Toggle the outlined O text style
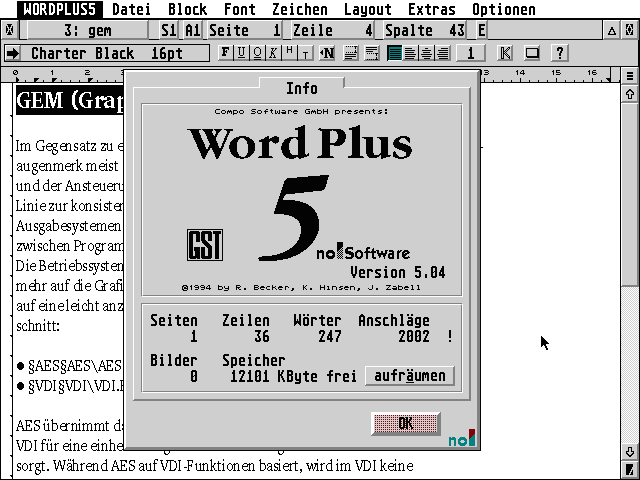Viewport: 640px width, 480px height. [257, 53]
